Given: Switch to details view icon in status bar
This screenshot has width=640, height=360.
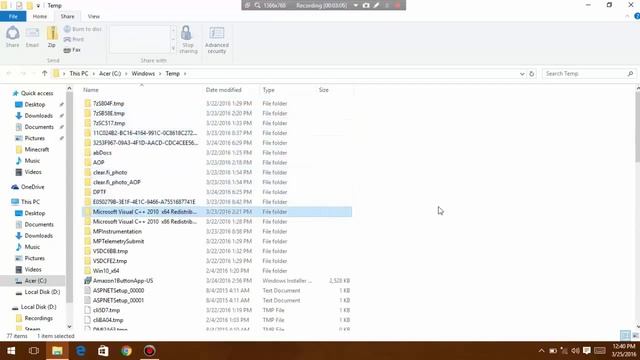Looking at the screenshot, I should point(625,336).
